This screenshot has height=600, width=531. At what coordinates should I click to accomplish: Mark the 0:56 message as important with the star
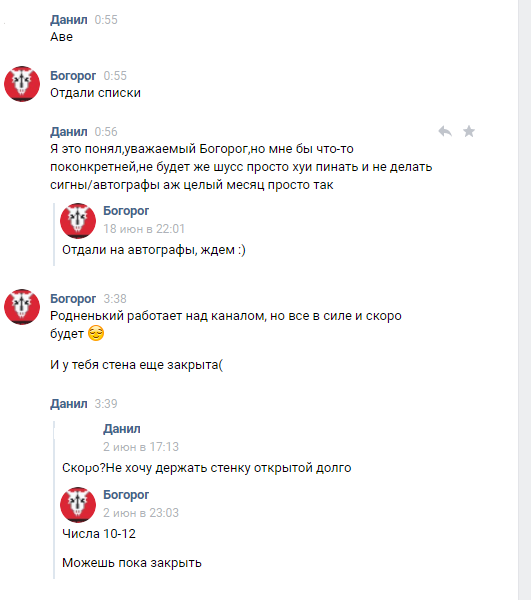469,131
